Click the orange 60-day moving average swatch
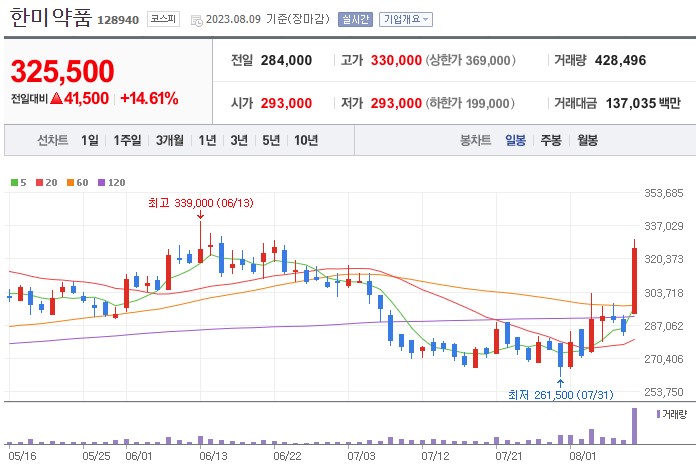Viewport: 696px width, 473px height. coord(70,182)
